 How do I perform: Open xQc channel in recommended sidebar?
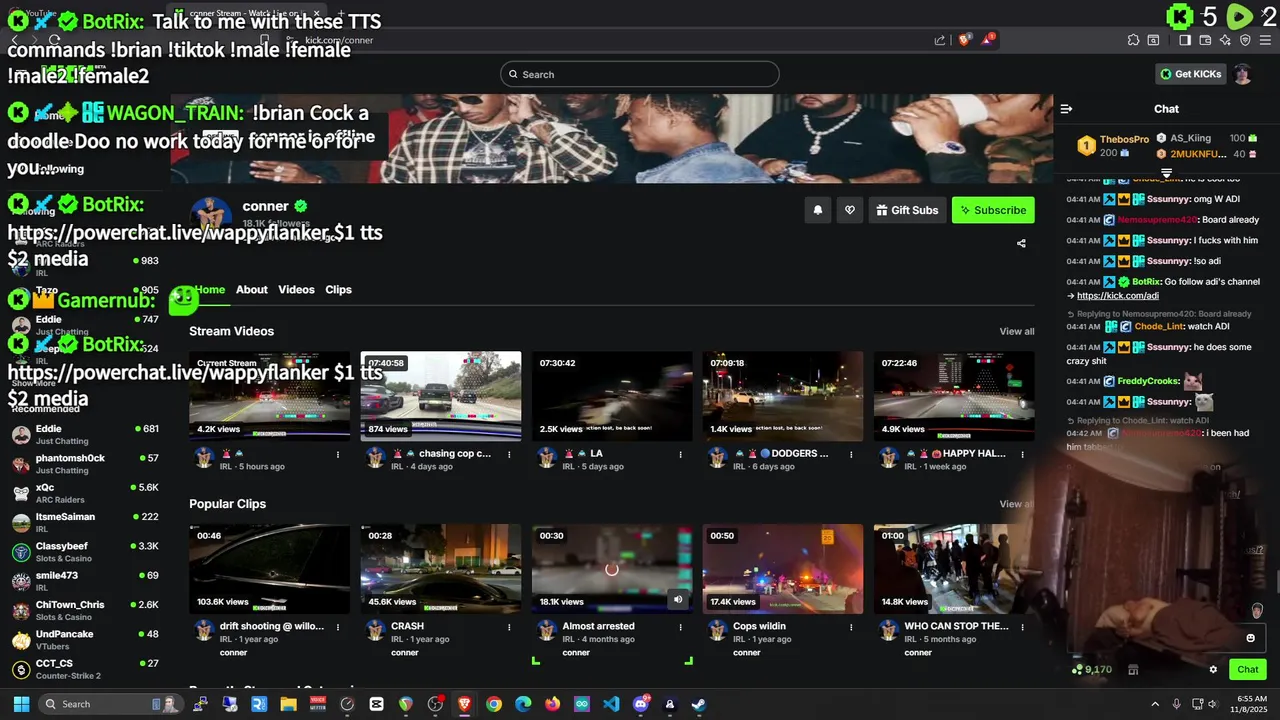tap(85, 494)
